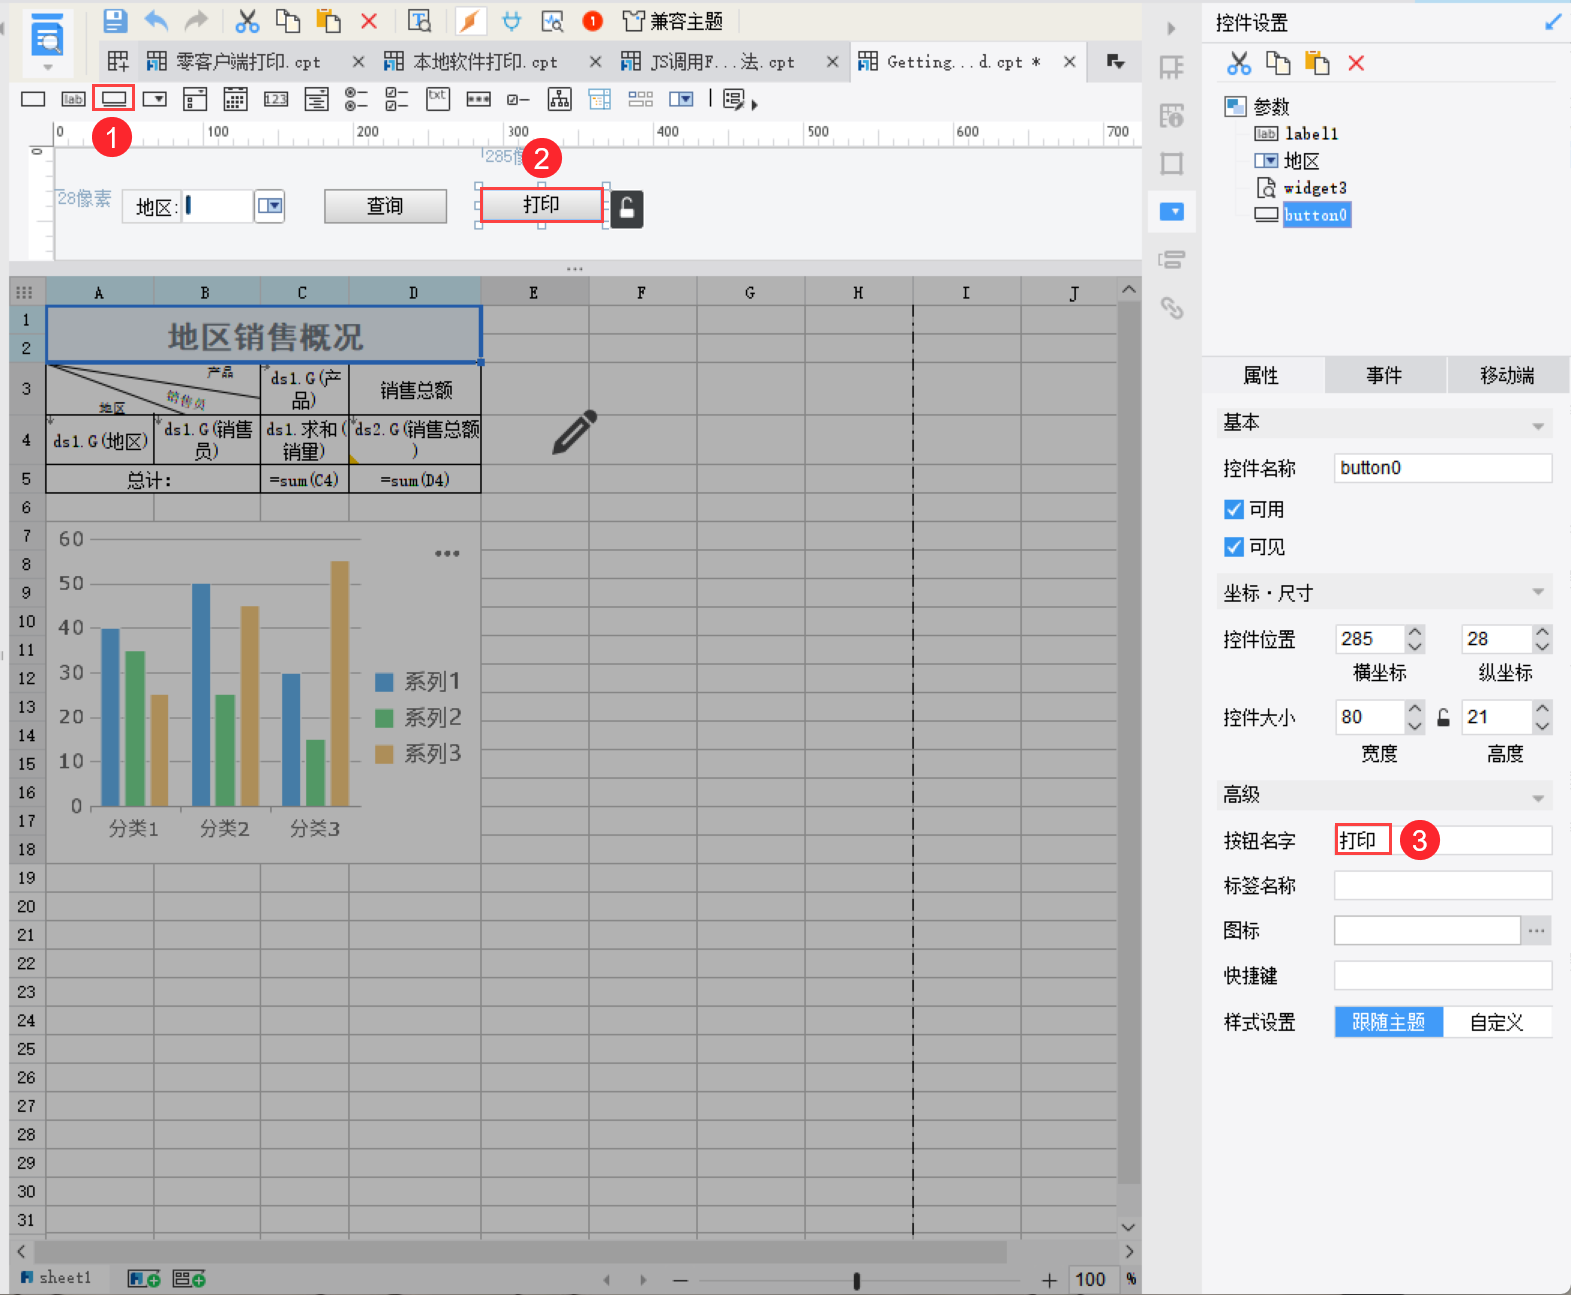This screenshot has width=1571, height=1295.
Task: Select the 参数 root node in widget tree
Action: pyautogui.click(x=1272, y=107)
